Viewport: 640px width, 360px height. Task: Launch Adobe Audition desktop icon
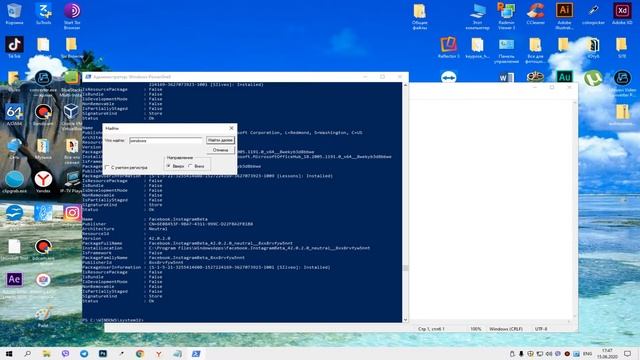tap(564, 77)
